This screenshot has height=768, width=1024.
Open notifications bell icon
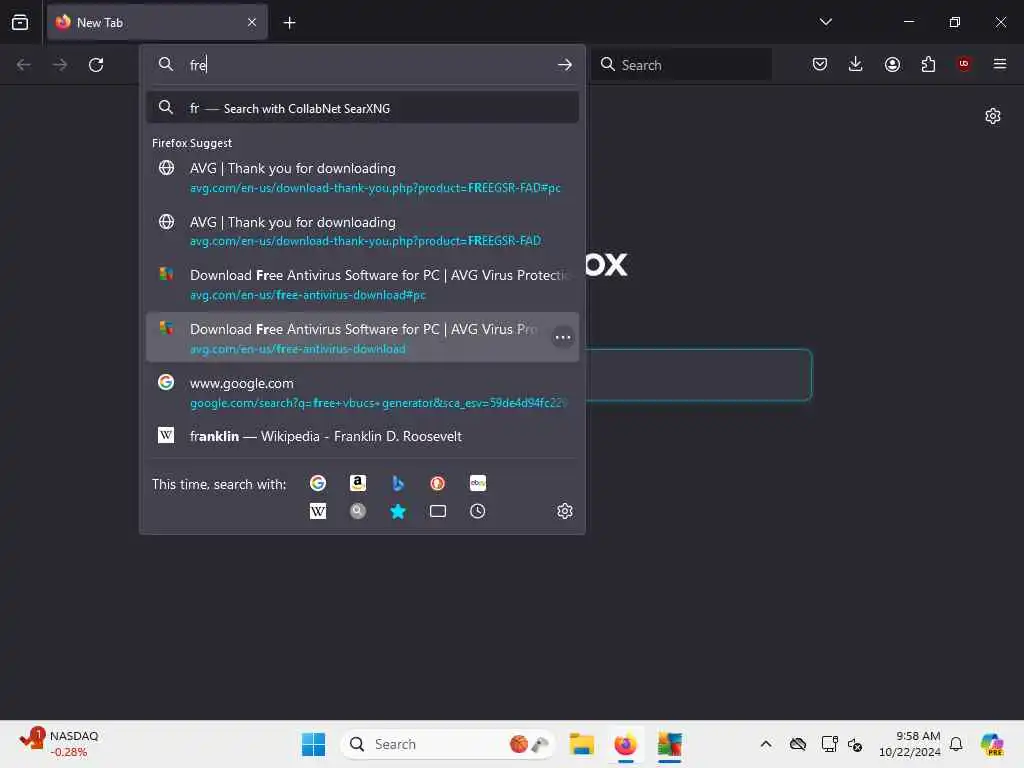[956, 744]
